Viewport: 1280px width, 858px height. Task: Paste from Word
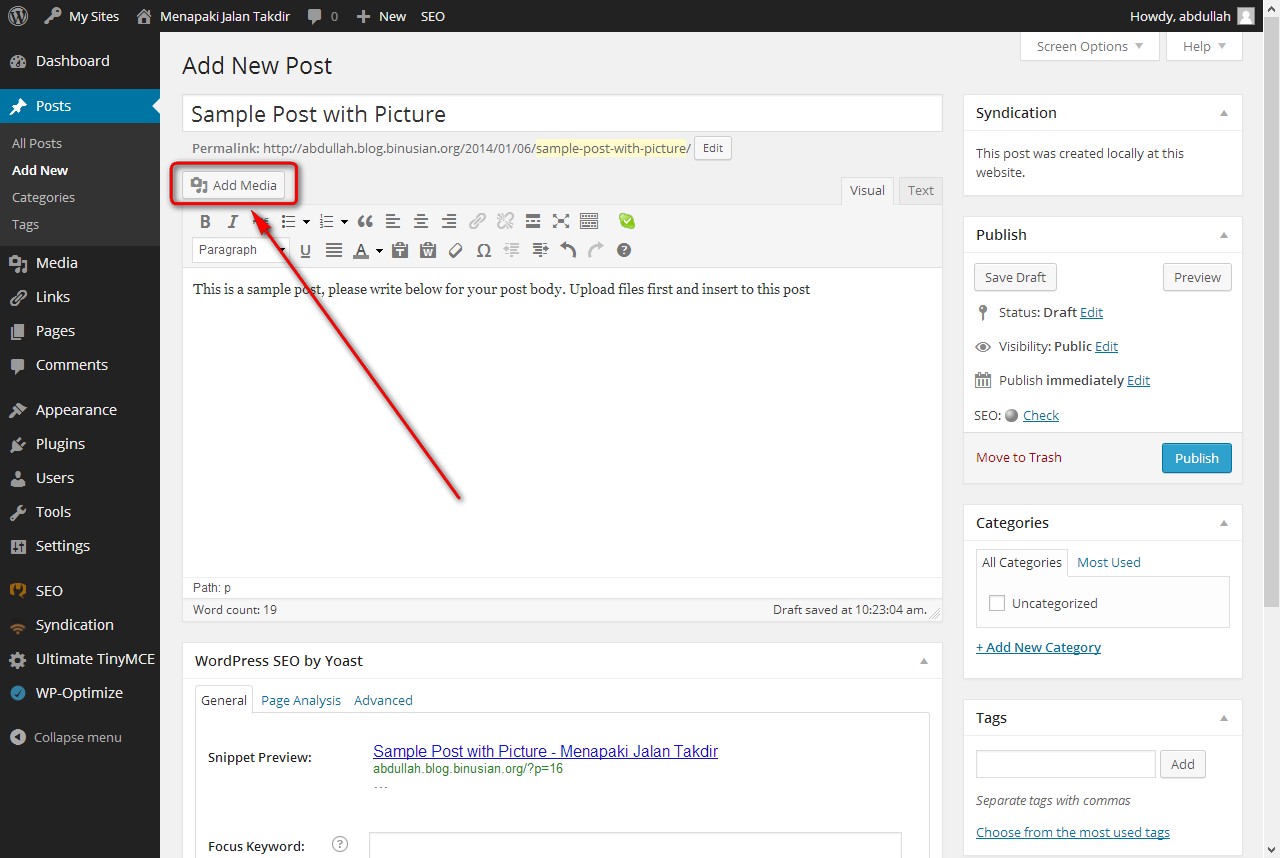428,250
